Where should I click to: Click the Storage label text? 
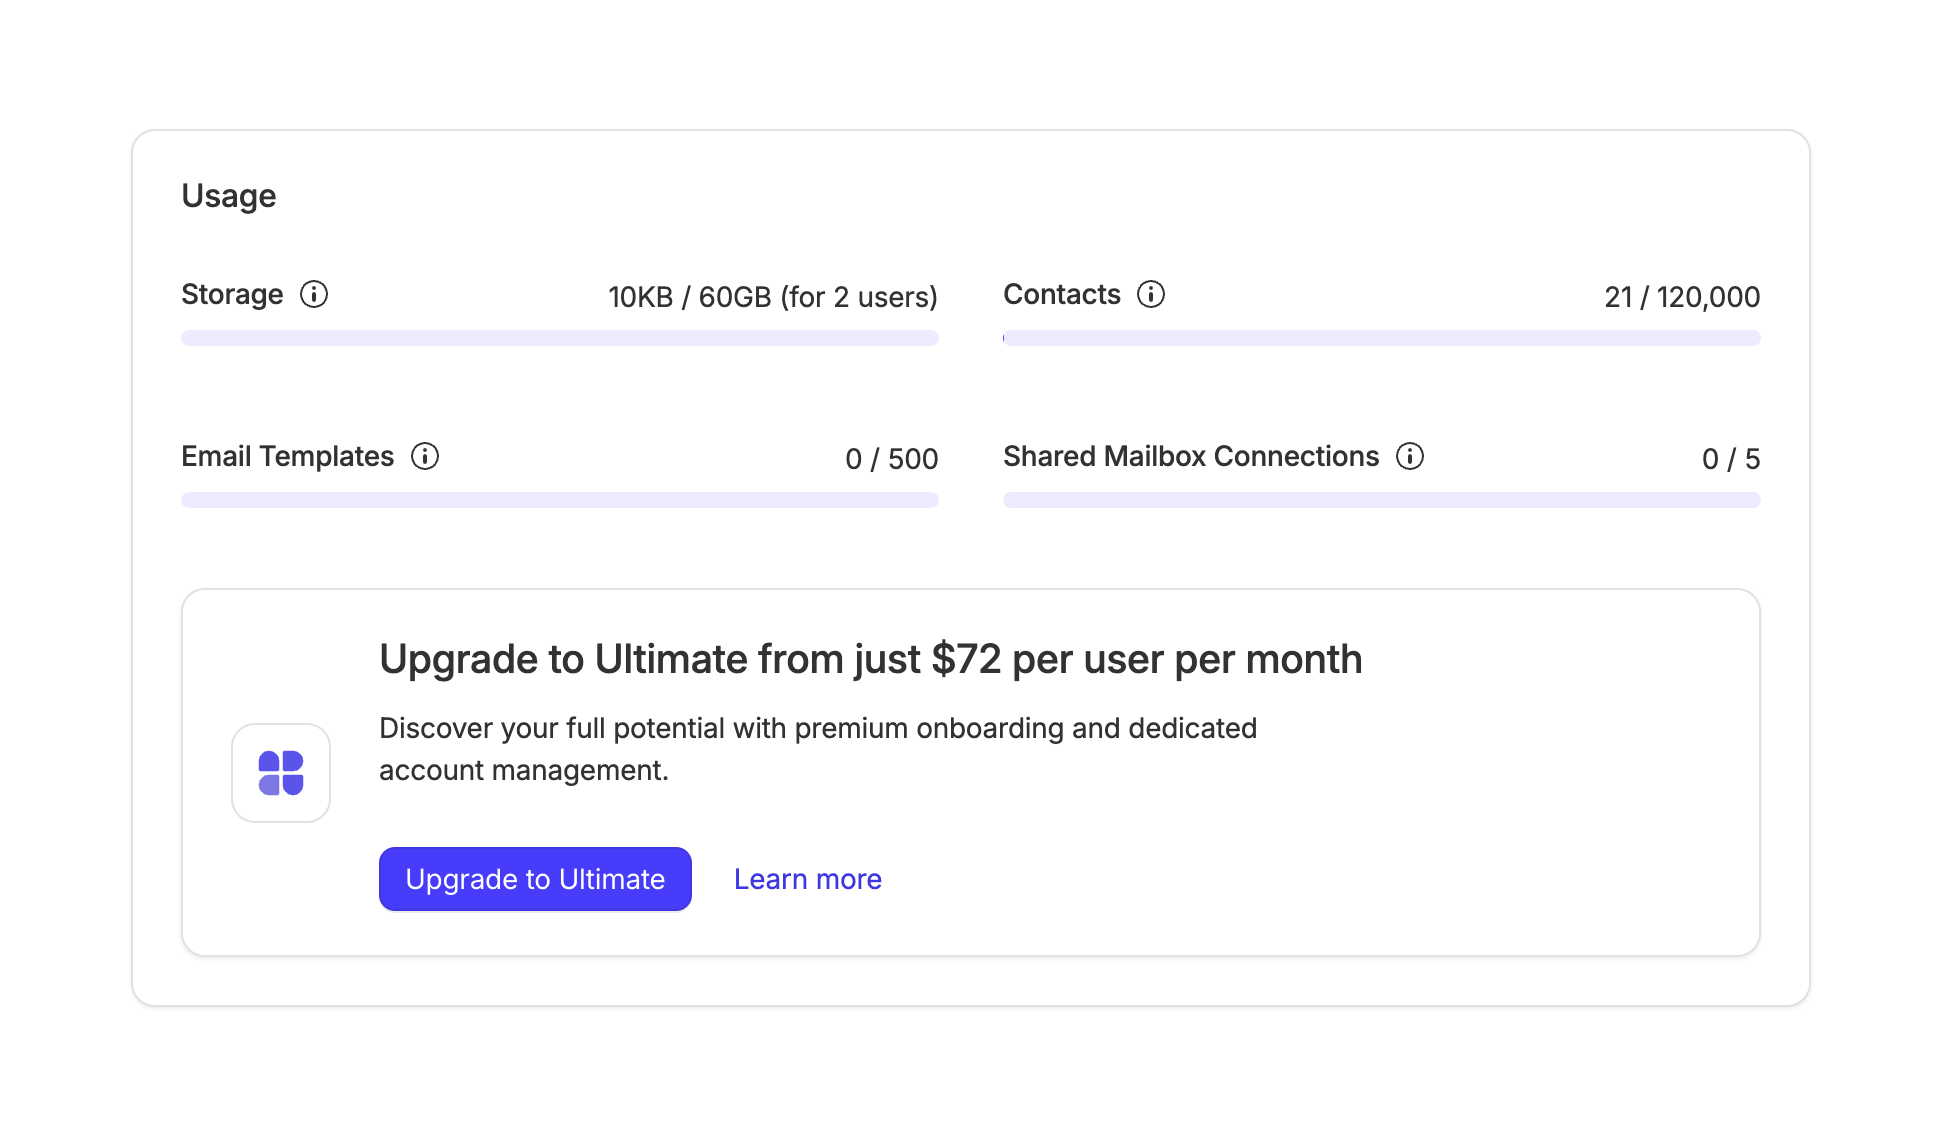click(232, 294)
